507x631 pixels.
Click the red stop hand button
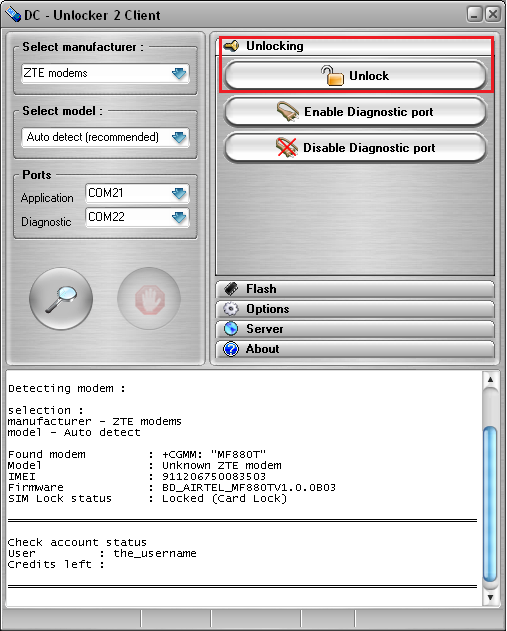tap(149, 299)
